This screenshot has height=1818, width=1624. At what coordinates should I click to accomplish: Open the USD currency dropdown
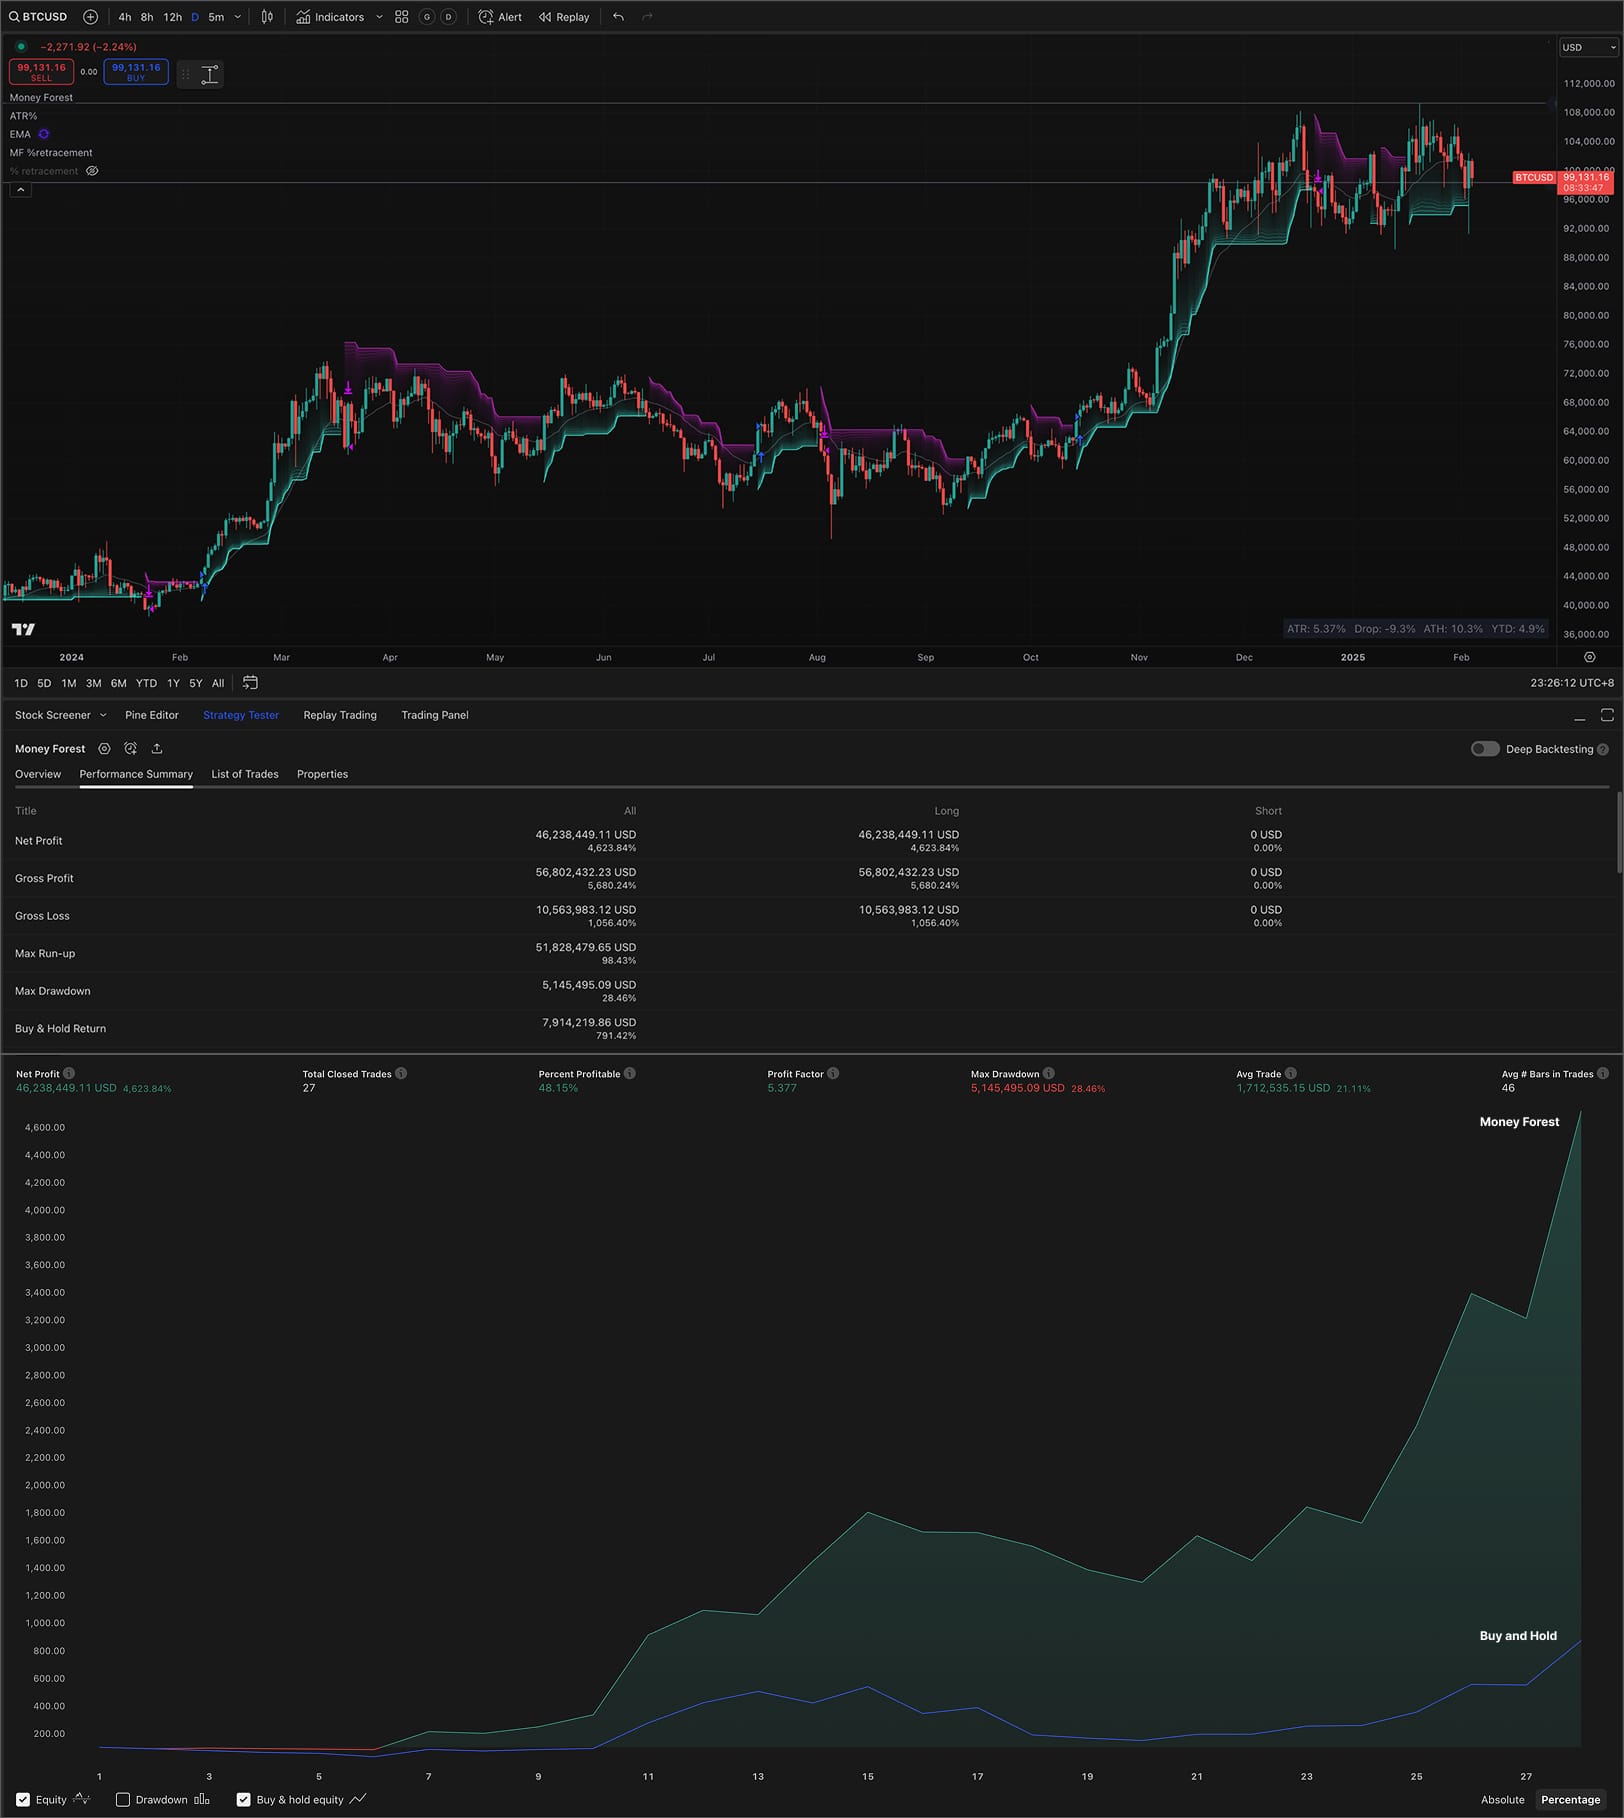tap(1588, 48)
